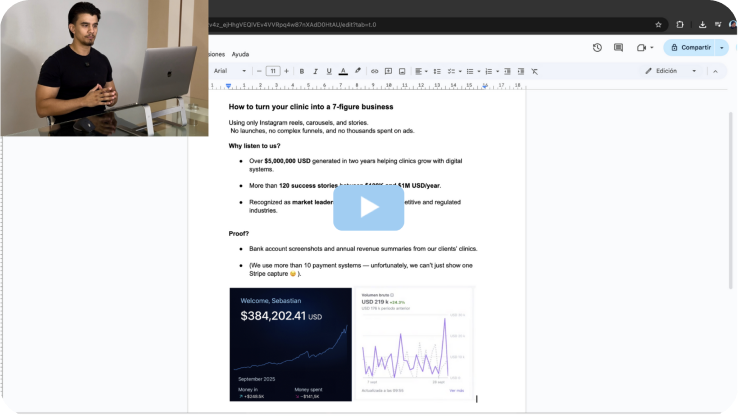Open the Ayuda menu
Screen dimensions: 738x416
[x=240, y=54]
